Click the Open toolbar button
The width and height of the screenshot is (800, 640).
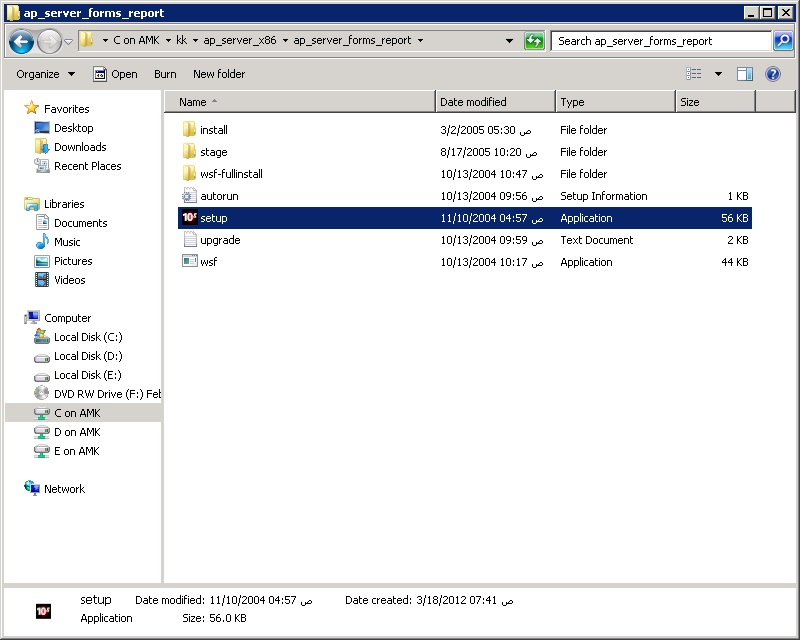[x=115, y=74]
